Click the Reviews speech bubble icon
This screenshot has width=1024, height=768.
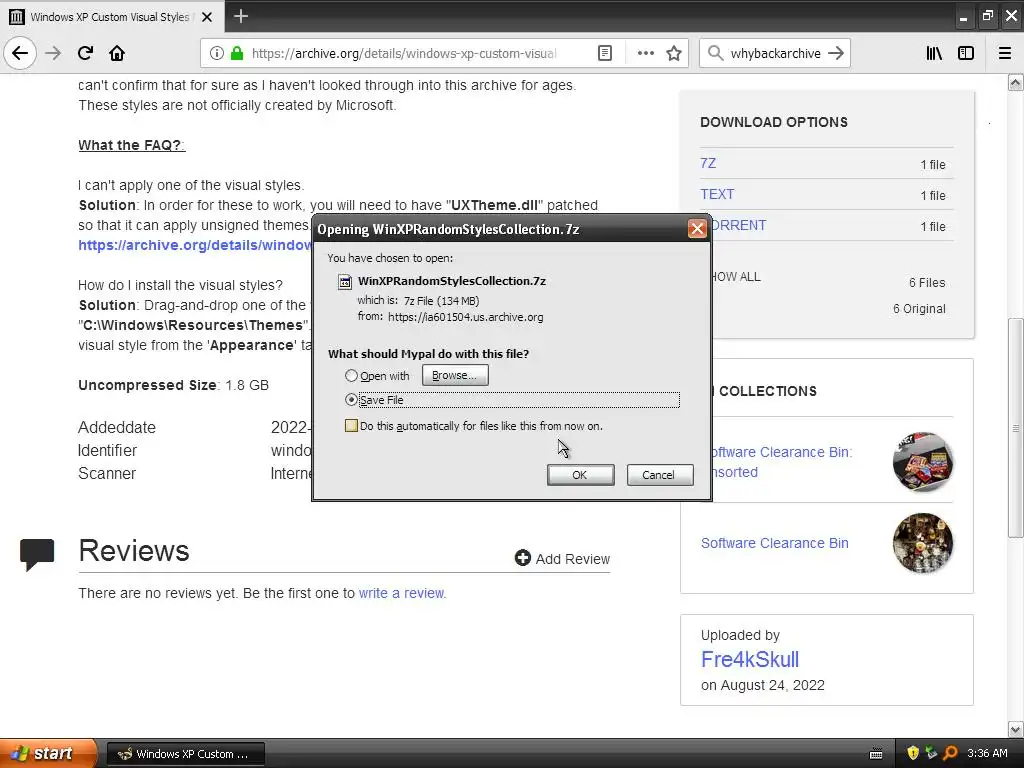[37, 554]
